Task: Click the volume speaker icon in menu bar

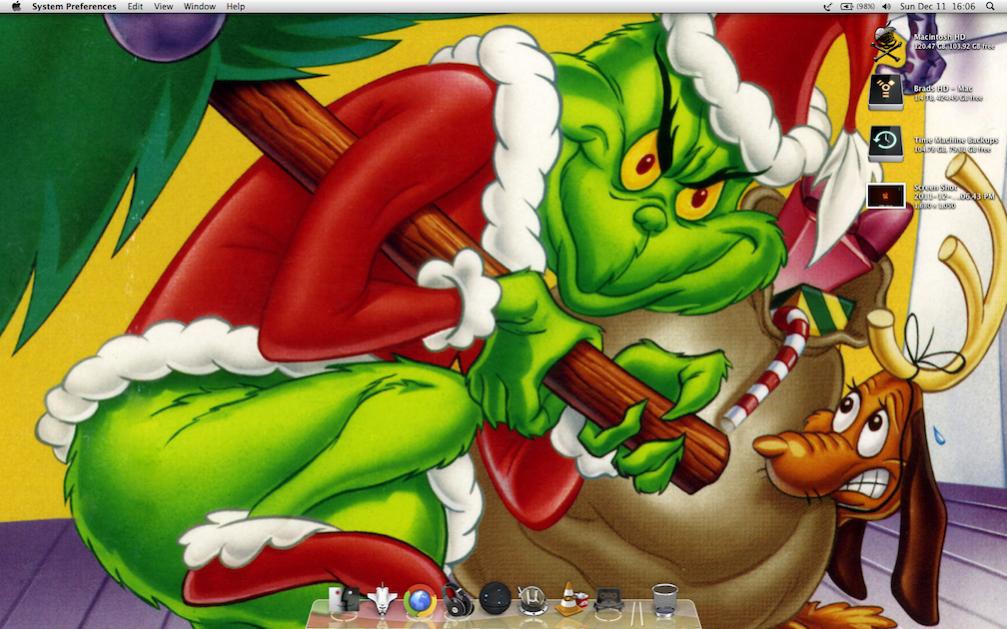Action: point(887,6)
